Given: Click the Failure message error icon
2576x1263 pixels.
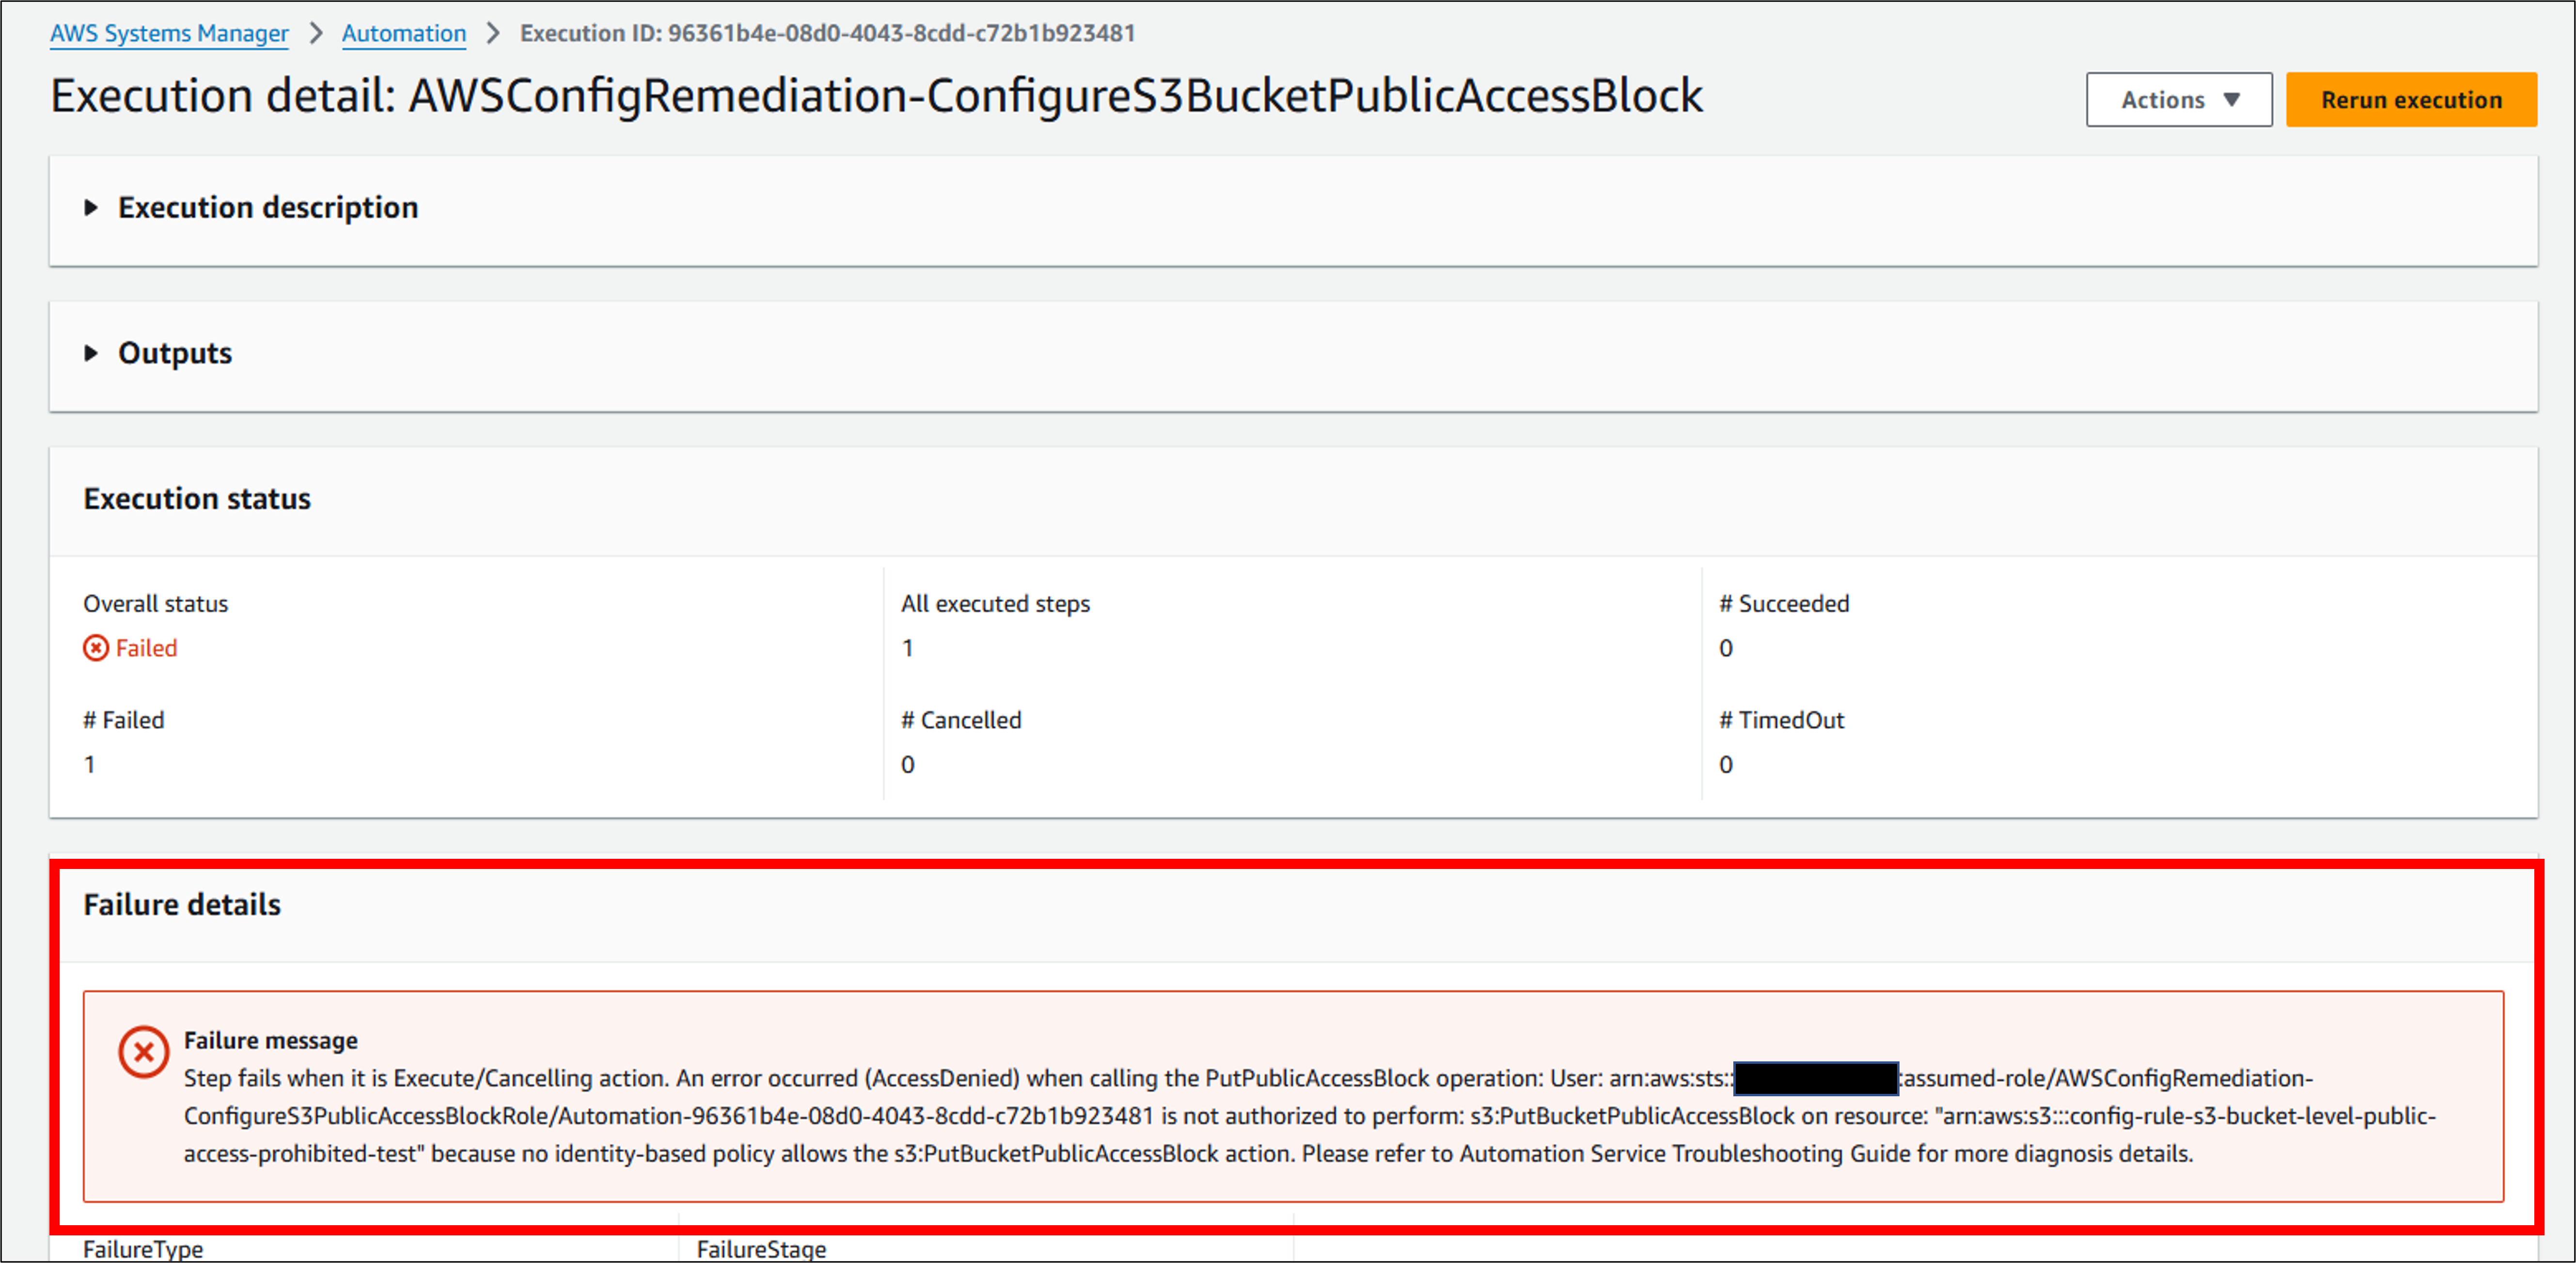Looking at the screenshot, I should [144, 1052].
